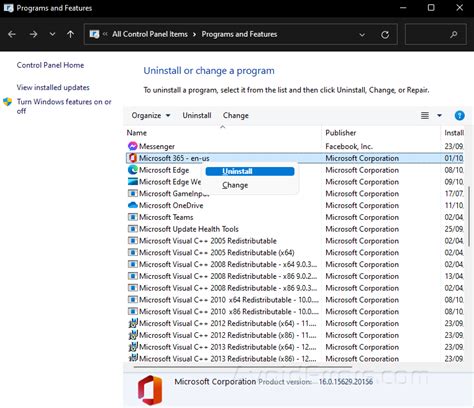Viewport: 474px width, 408px height.
Task: Open the Control Panel Home link
Action: pyautogui.click(x=50, y=65)
